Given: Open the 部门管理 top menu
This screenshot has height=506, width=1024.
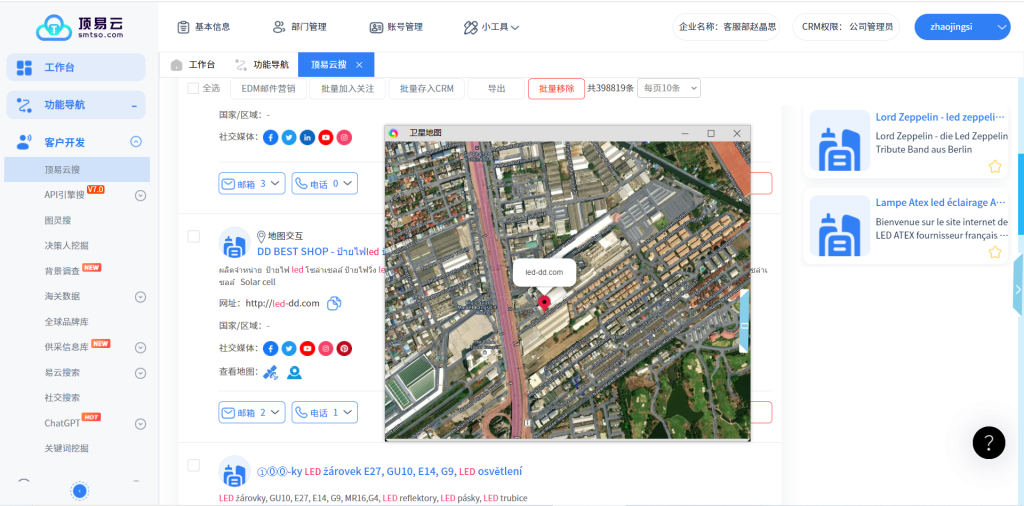Looking at the screenshot, I should (300, 27).
